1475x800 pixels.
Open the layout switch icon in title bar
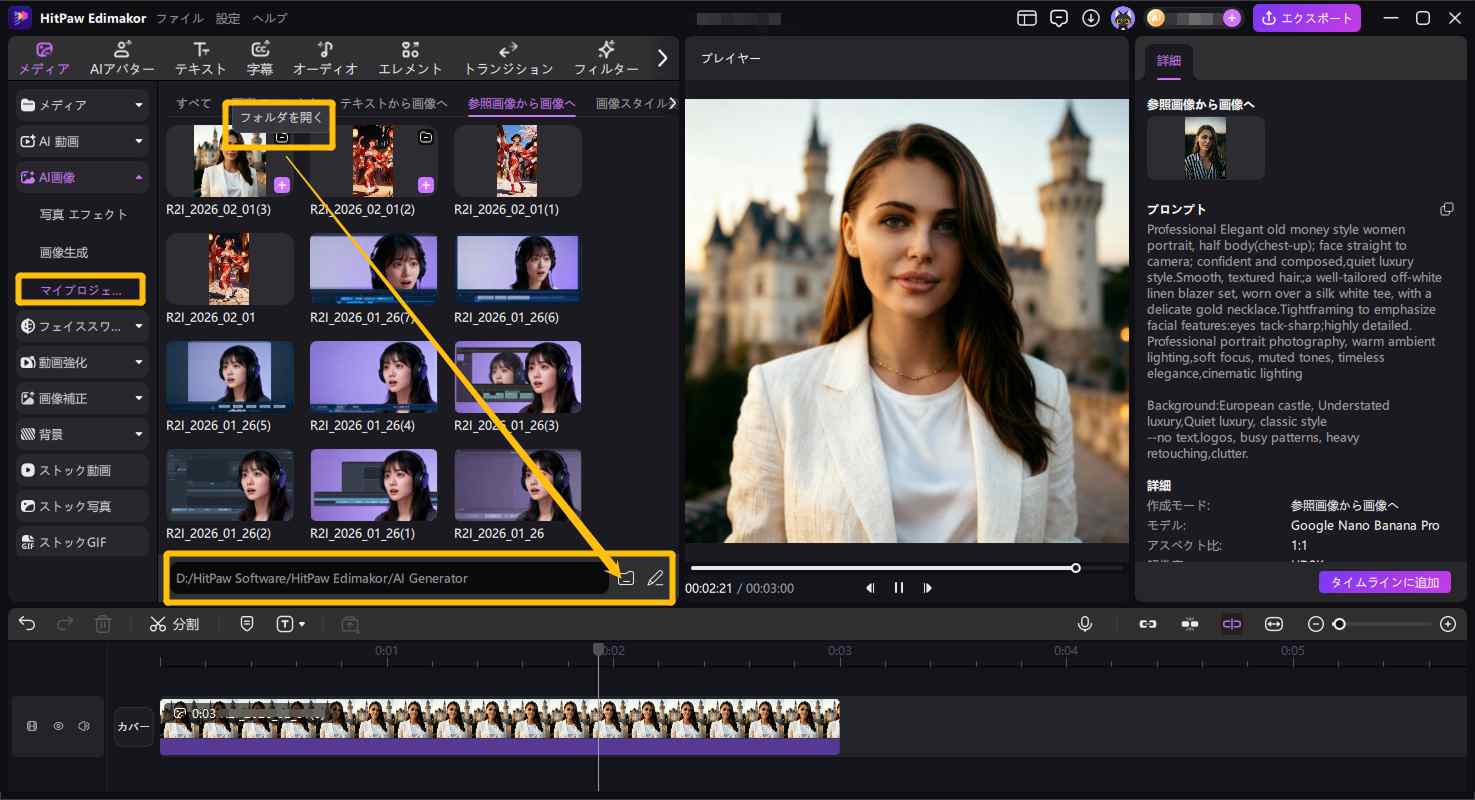pos(1027,18)
